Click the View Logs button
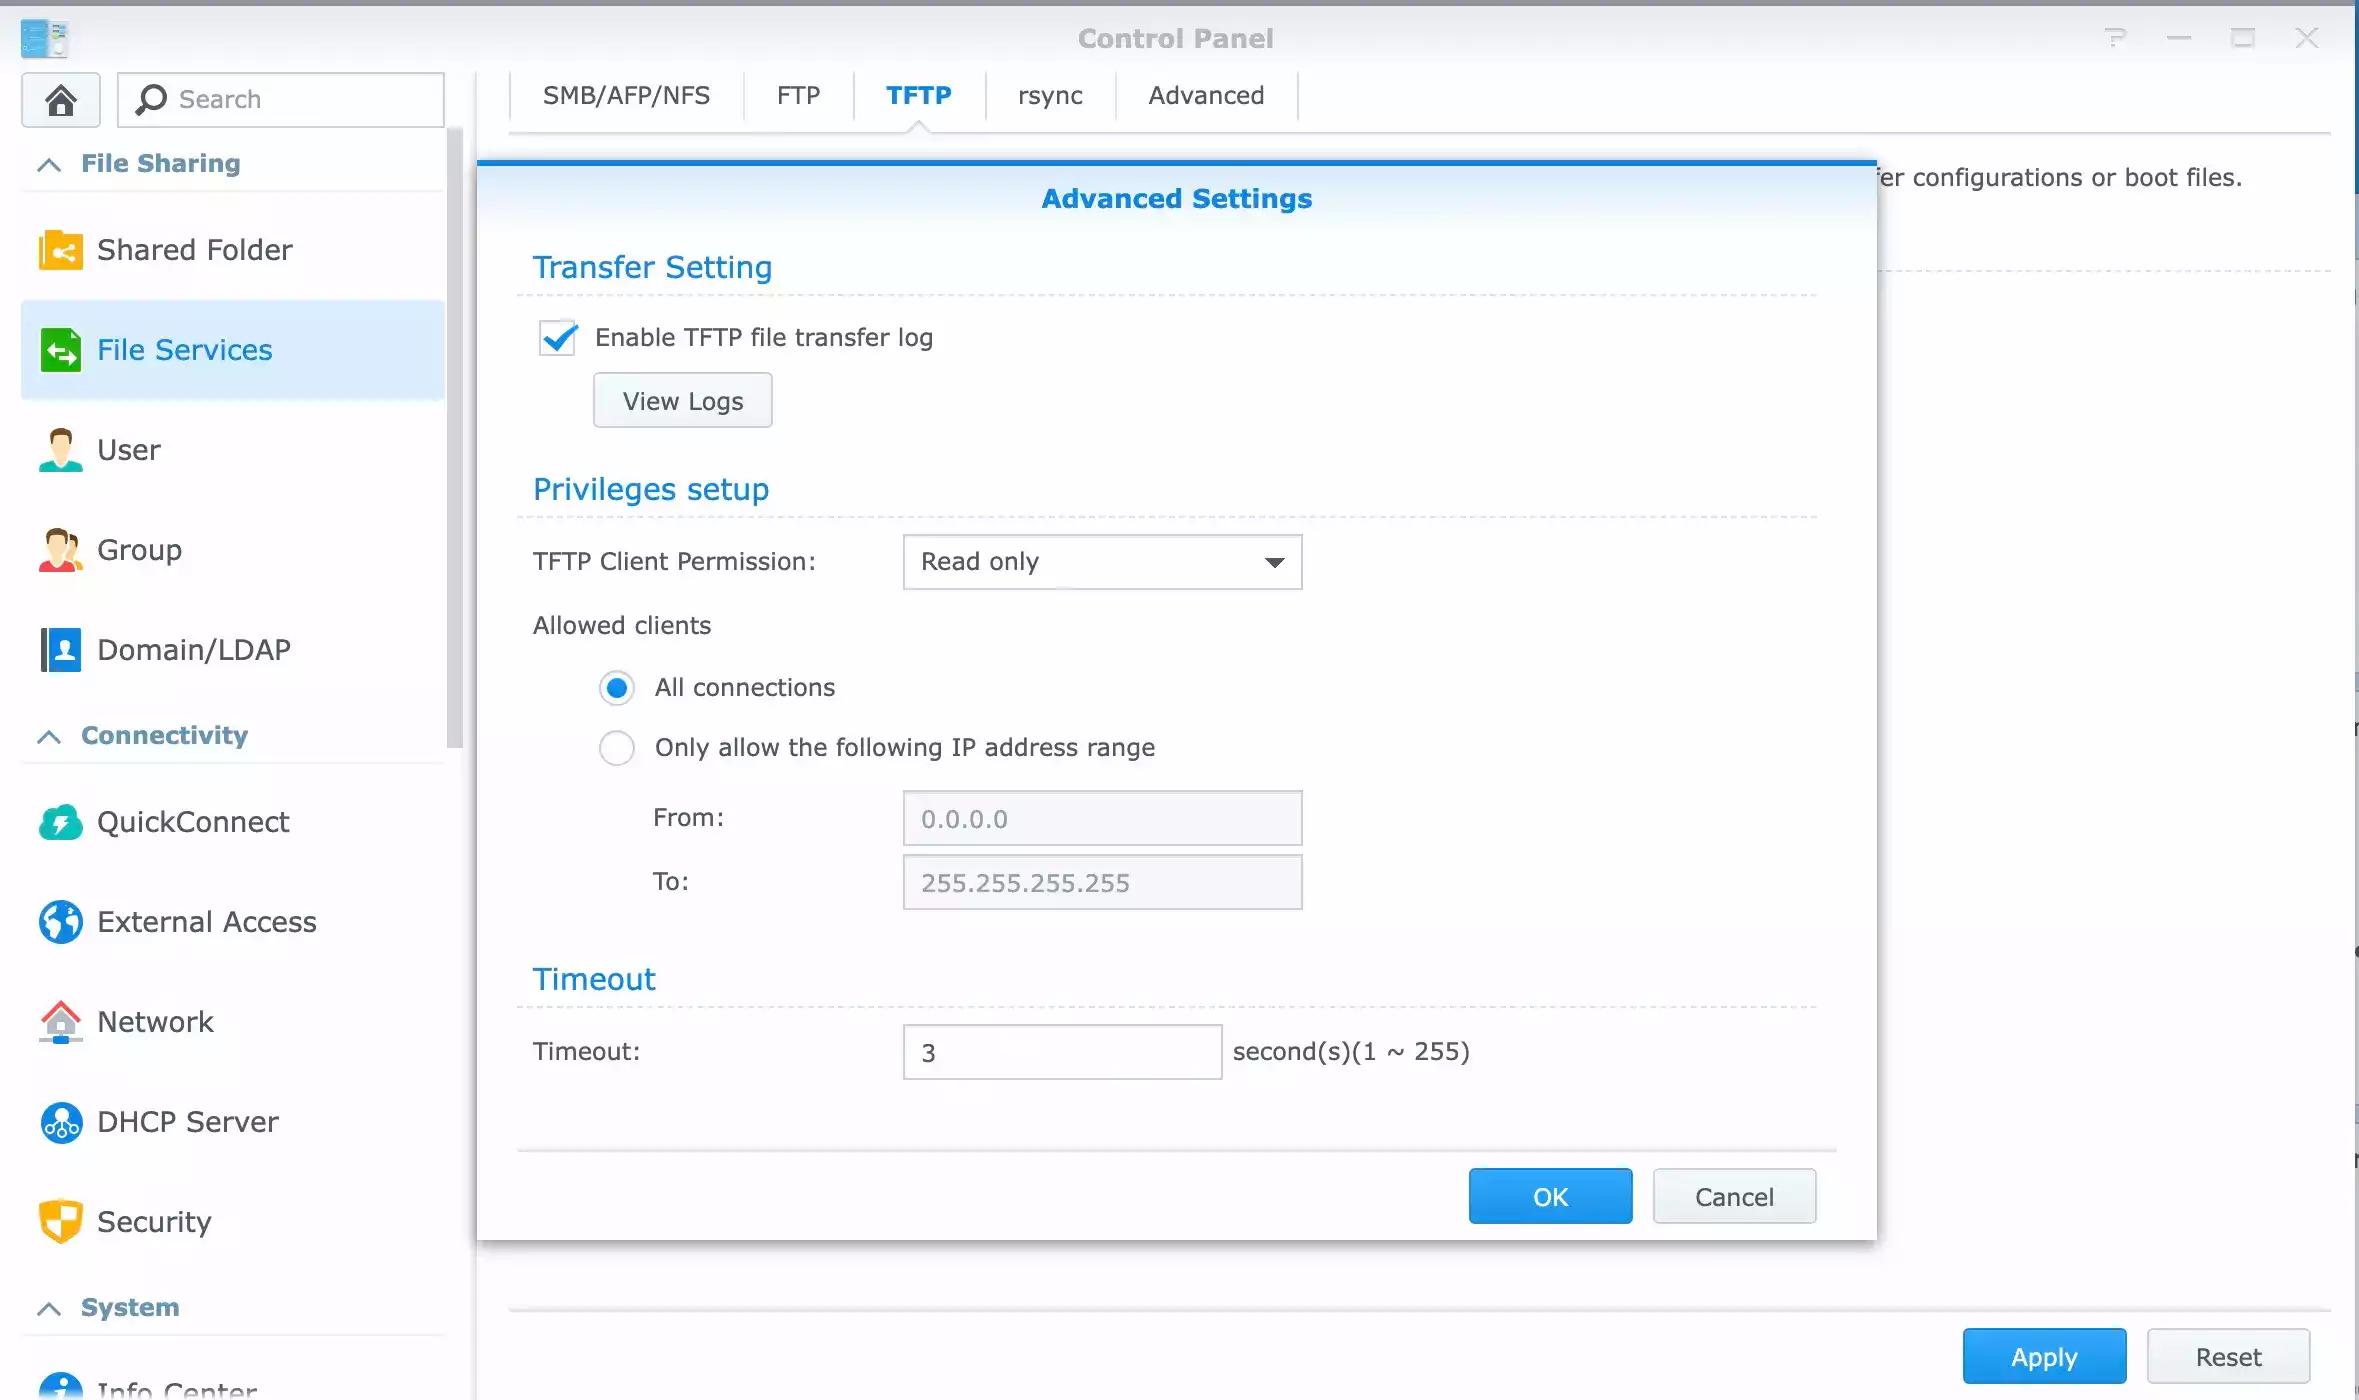Screen dimensions: 2359x1400 (x=682, y=401)
